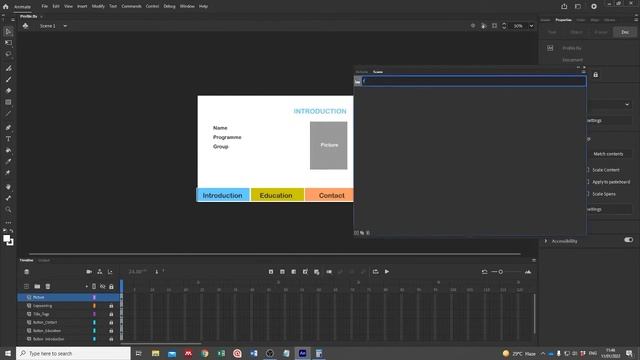640x360 pixels.
Task: Click the Introduction button on stage
Action: pyautogui.click(x=222, y=195)
